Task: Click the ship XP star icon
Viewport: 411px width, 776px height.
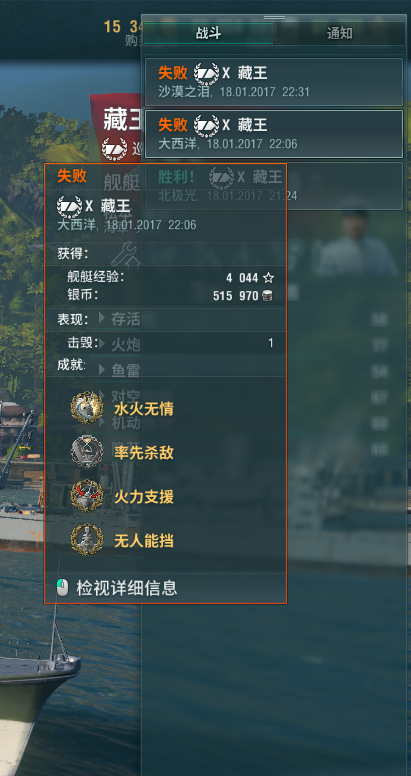Action: click(269, 278)
